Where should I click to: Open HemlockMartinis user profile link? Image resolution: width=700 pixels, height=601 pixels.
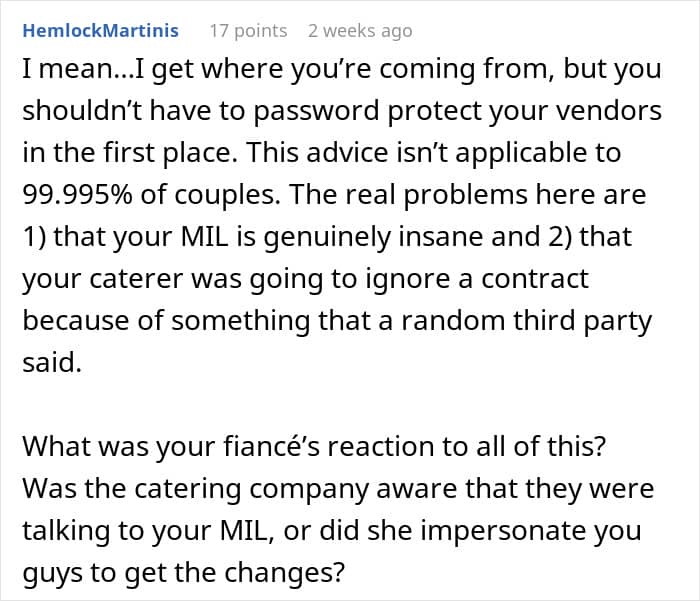100,31
